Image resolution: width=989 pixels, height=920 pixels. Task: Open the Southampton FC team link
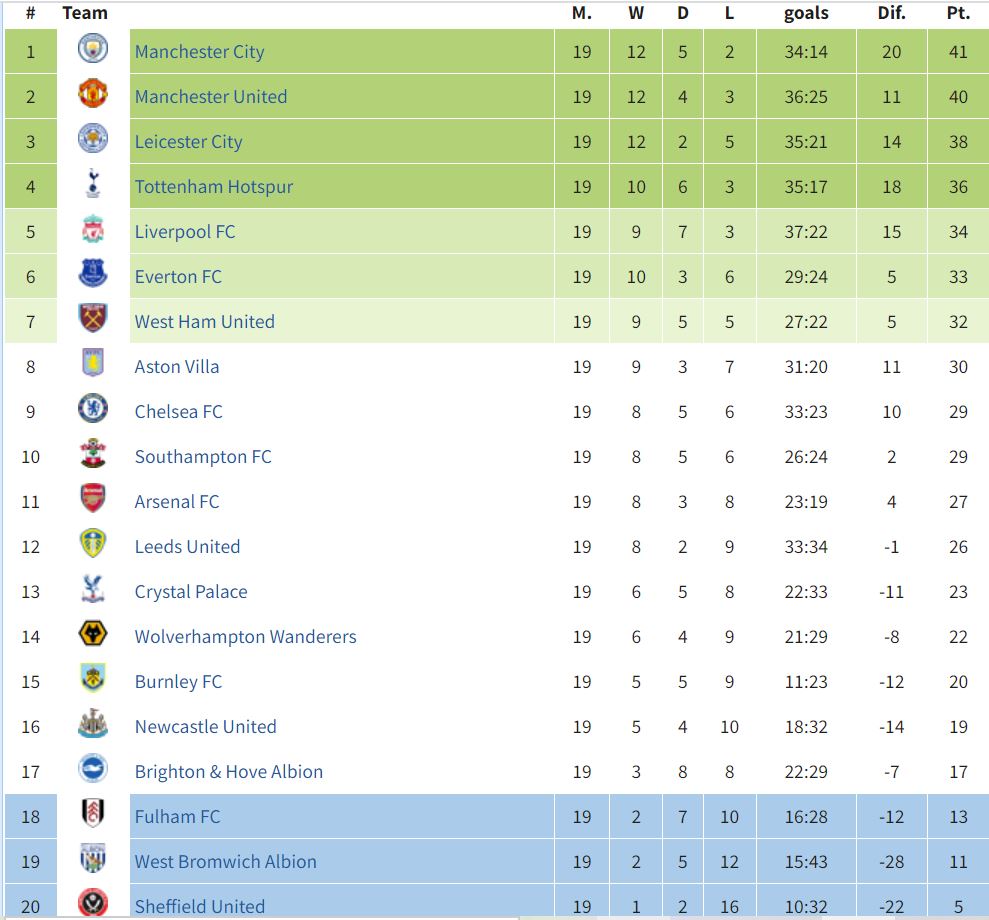203,457
